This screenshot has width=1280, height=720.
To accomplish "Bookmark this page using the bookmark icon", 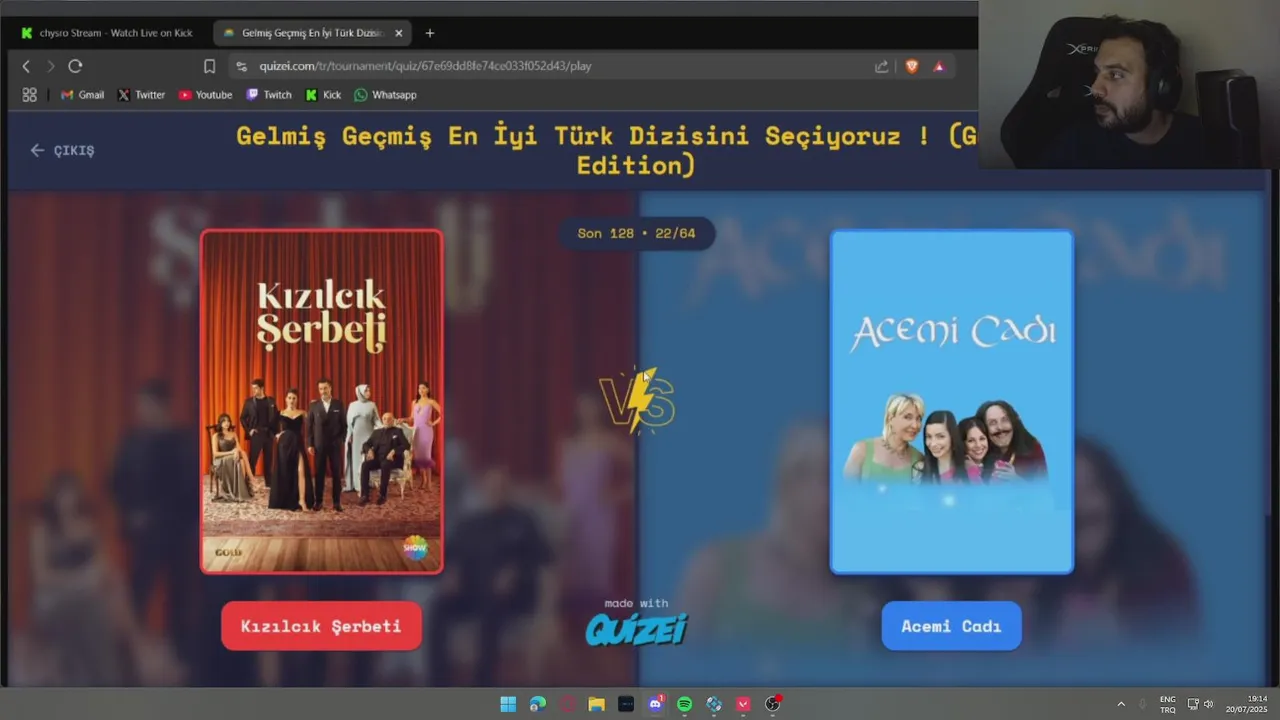I will click(x=209, y=66).
